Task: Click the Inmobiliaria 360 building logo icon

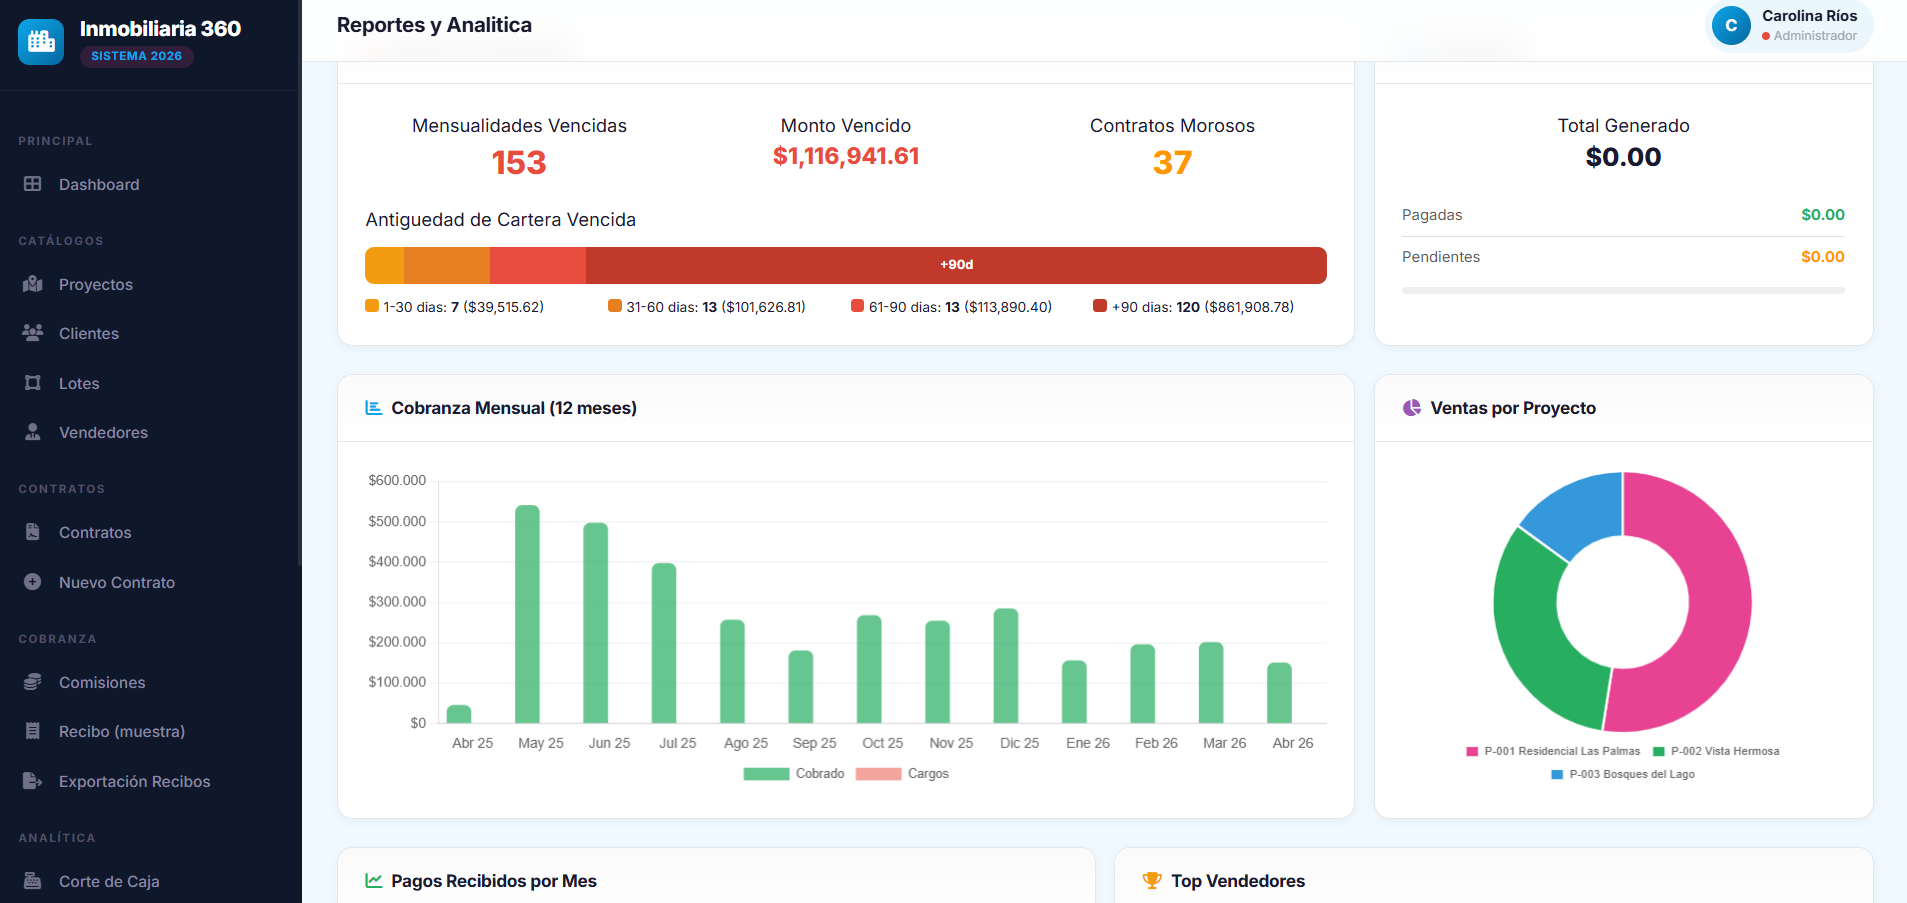Action: tap(41, 41)
